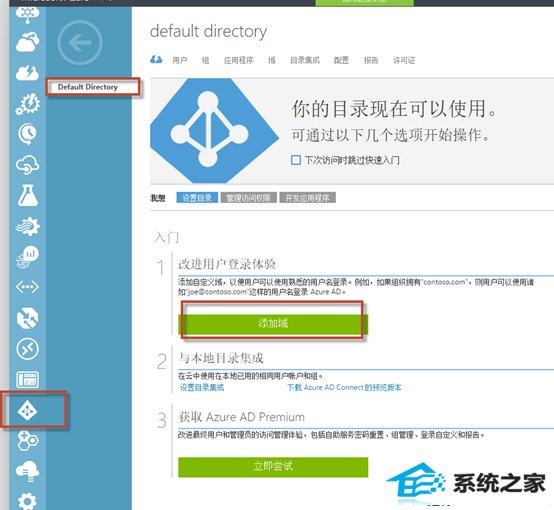Open the hexagons with plus marketplace icon
Viewport: 554px width, 510px height.
tap(28, 441)
